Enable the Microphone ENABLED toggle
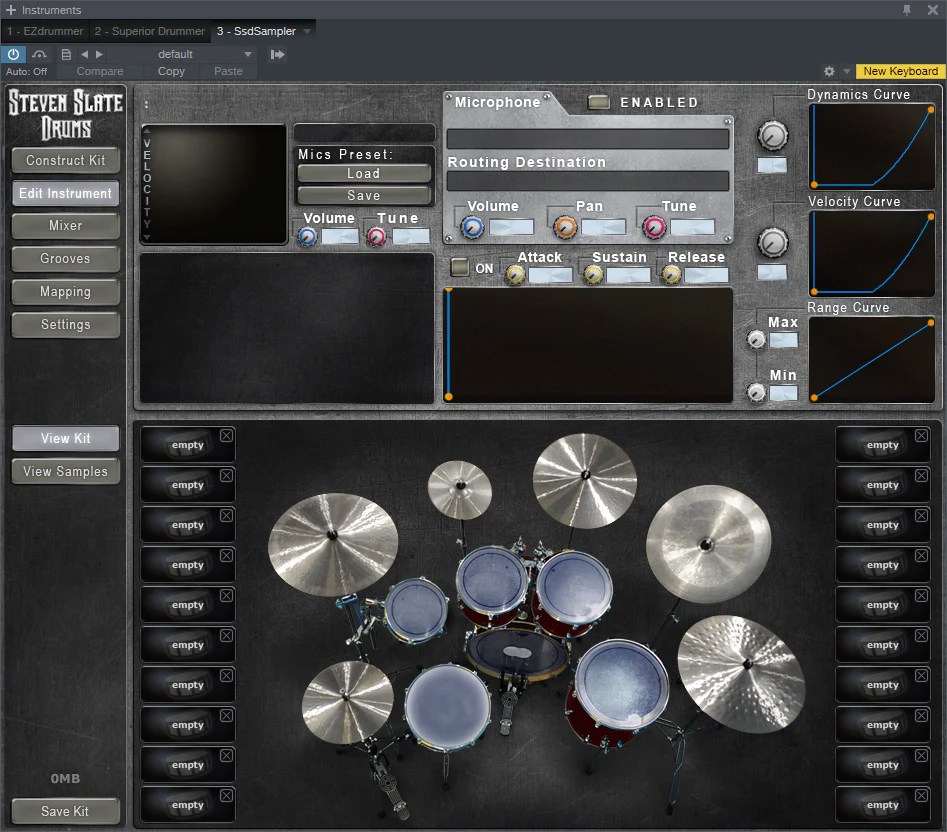The width and height of the screenshot is (947, 832). click(x=599, y=101)
